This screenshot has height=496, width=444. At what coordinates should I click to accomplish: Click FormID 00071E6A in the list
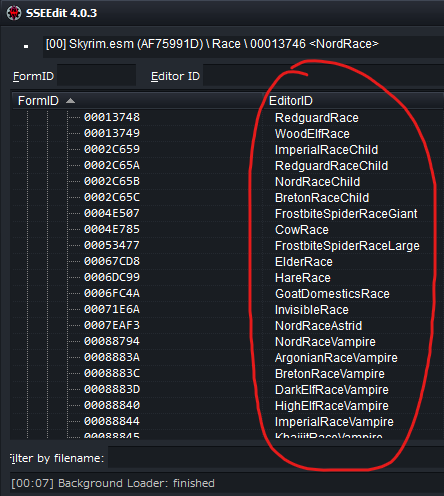click(x=112, y=309)
